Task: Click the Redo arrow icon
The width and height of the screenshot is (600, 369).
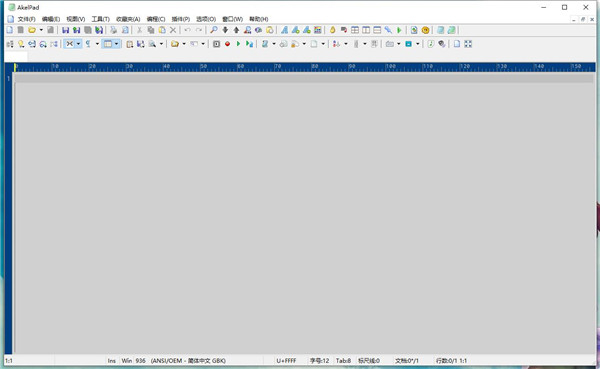Action: [x=199, y=30]
